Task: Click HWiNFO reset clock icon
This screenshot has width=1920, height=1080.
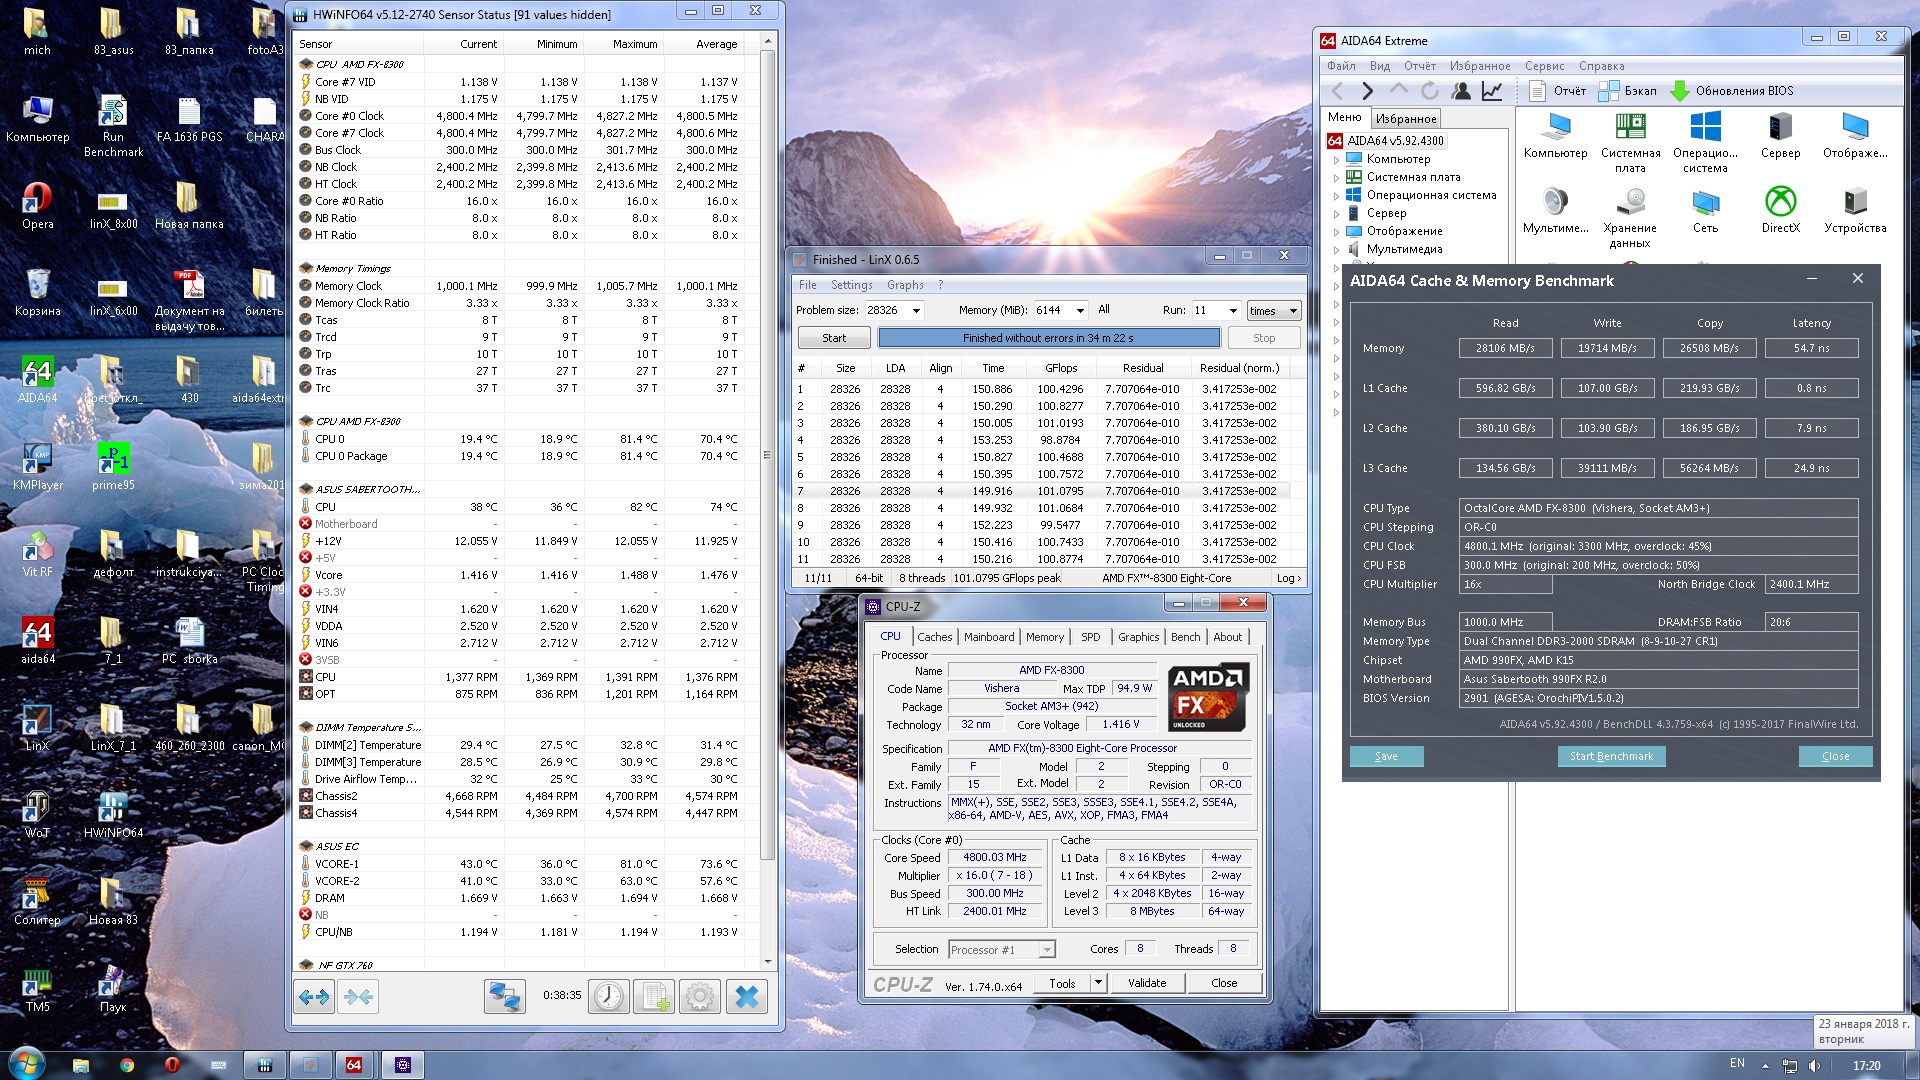Action: [608, 996]
